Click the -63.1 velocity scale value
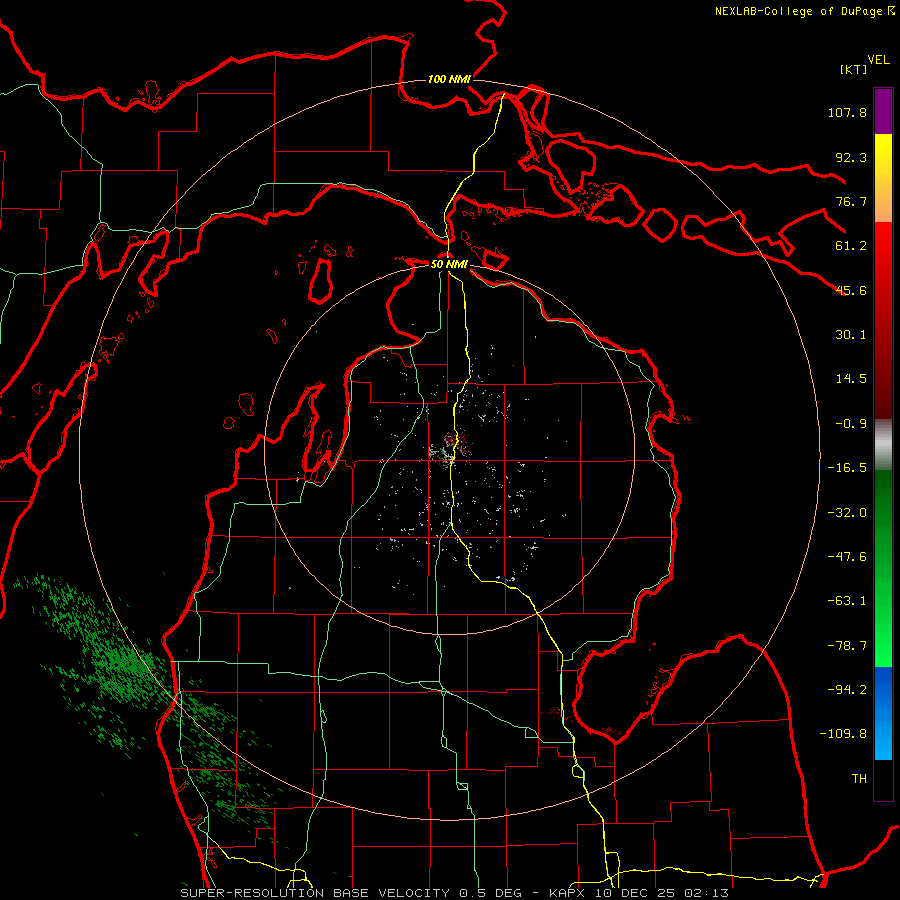Screen dimensions: 900x900 [x=847, y=601]
